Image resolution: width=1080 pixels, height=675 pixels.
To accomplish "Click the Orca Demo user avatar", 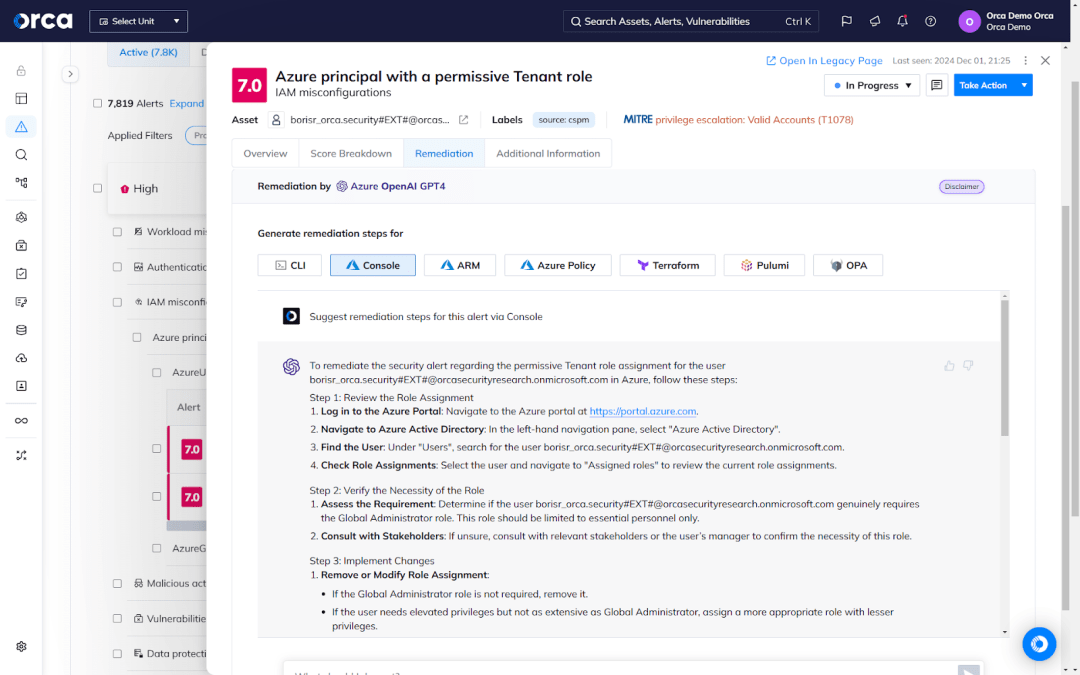I will tap(969, 21).
